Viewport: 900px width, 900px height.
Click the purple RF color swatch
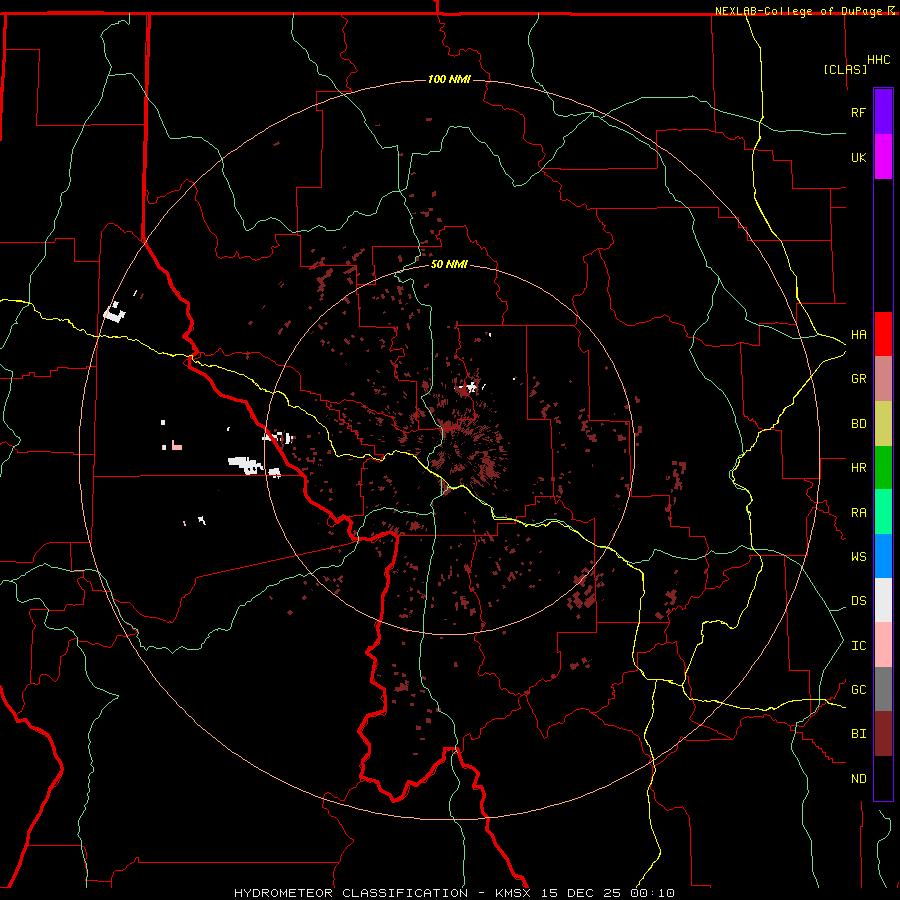[883, 112]
